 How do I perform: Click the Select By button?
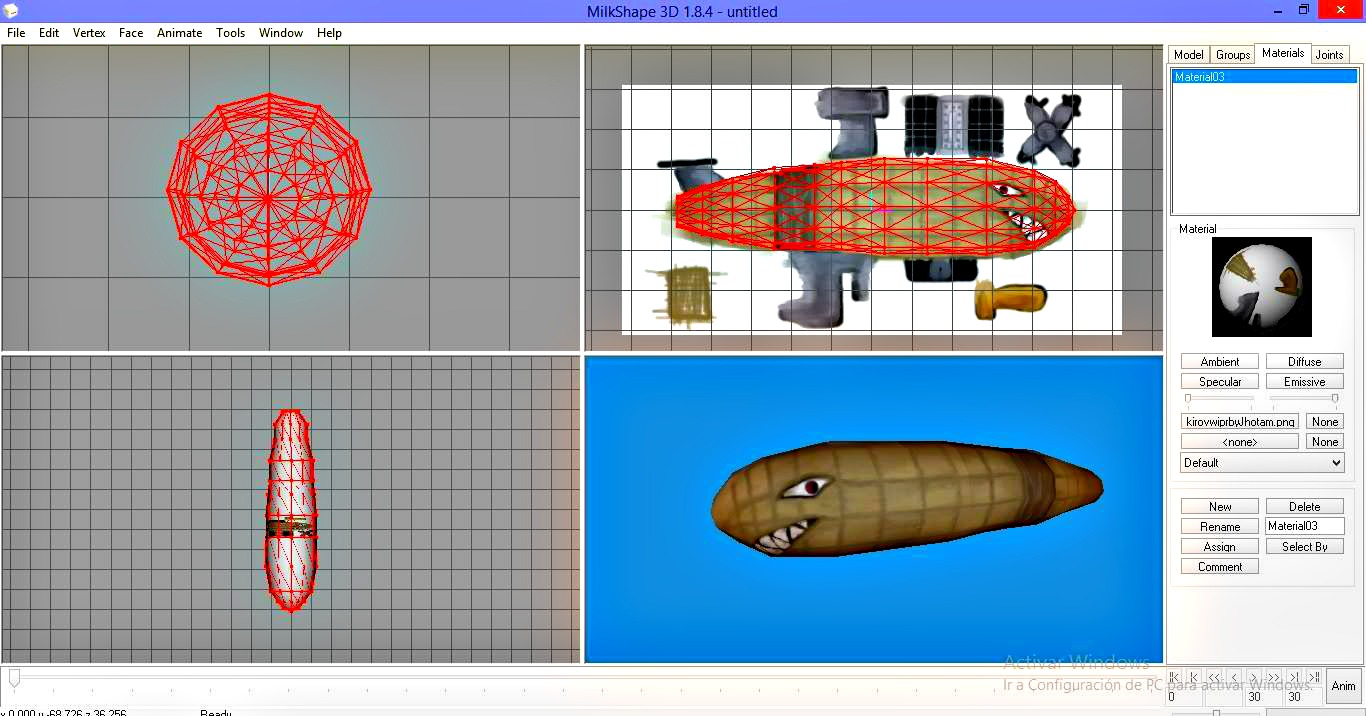pos(1305,547)
